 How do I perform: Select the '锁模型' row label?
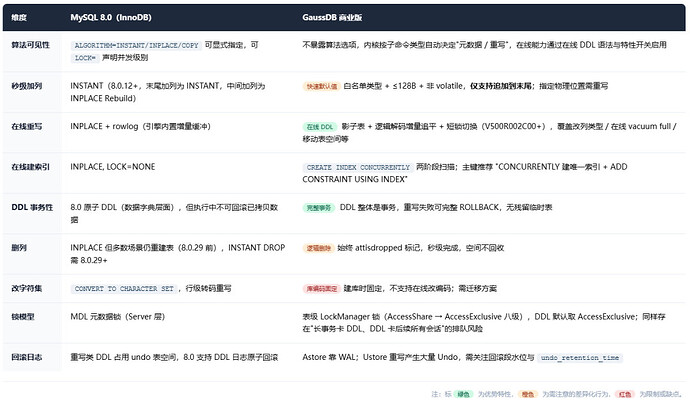point(23,316)
